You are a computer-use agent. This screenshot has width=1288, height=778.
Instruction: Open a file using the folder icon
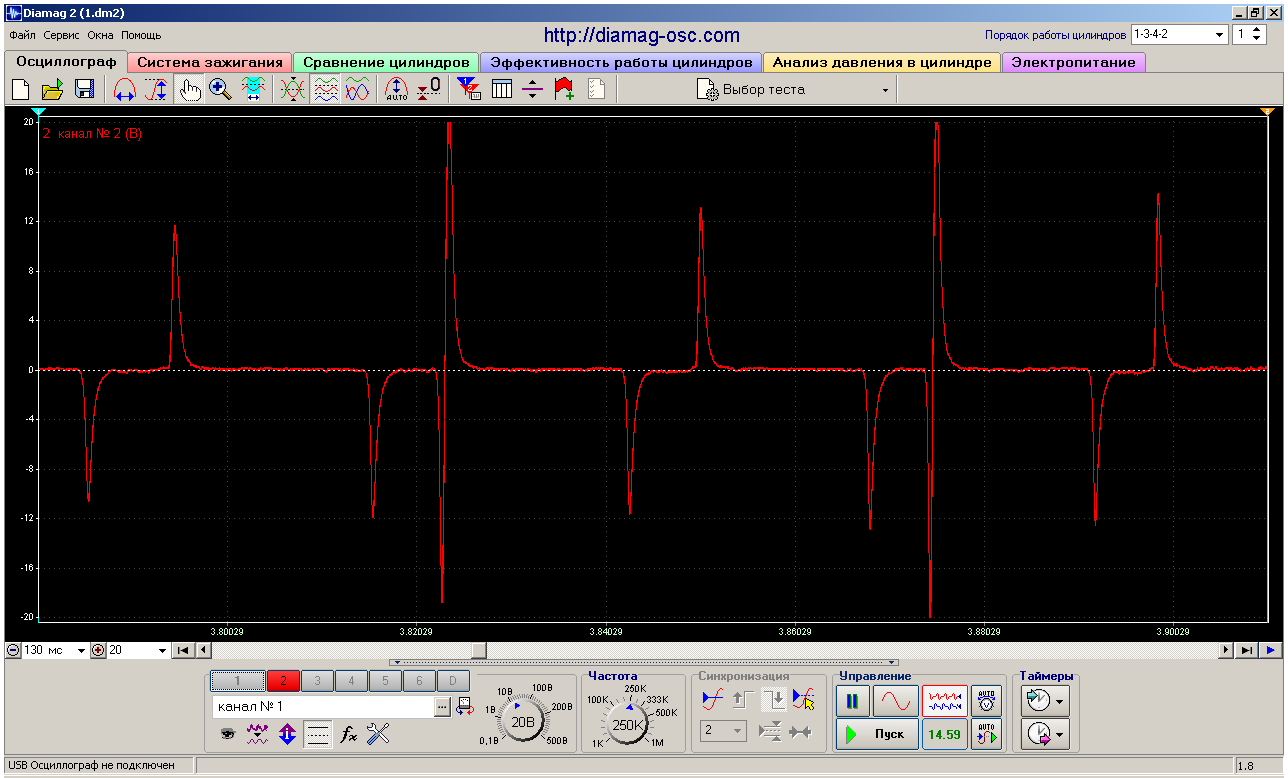pyautogui.click(x=52, y=89)
